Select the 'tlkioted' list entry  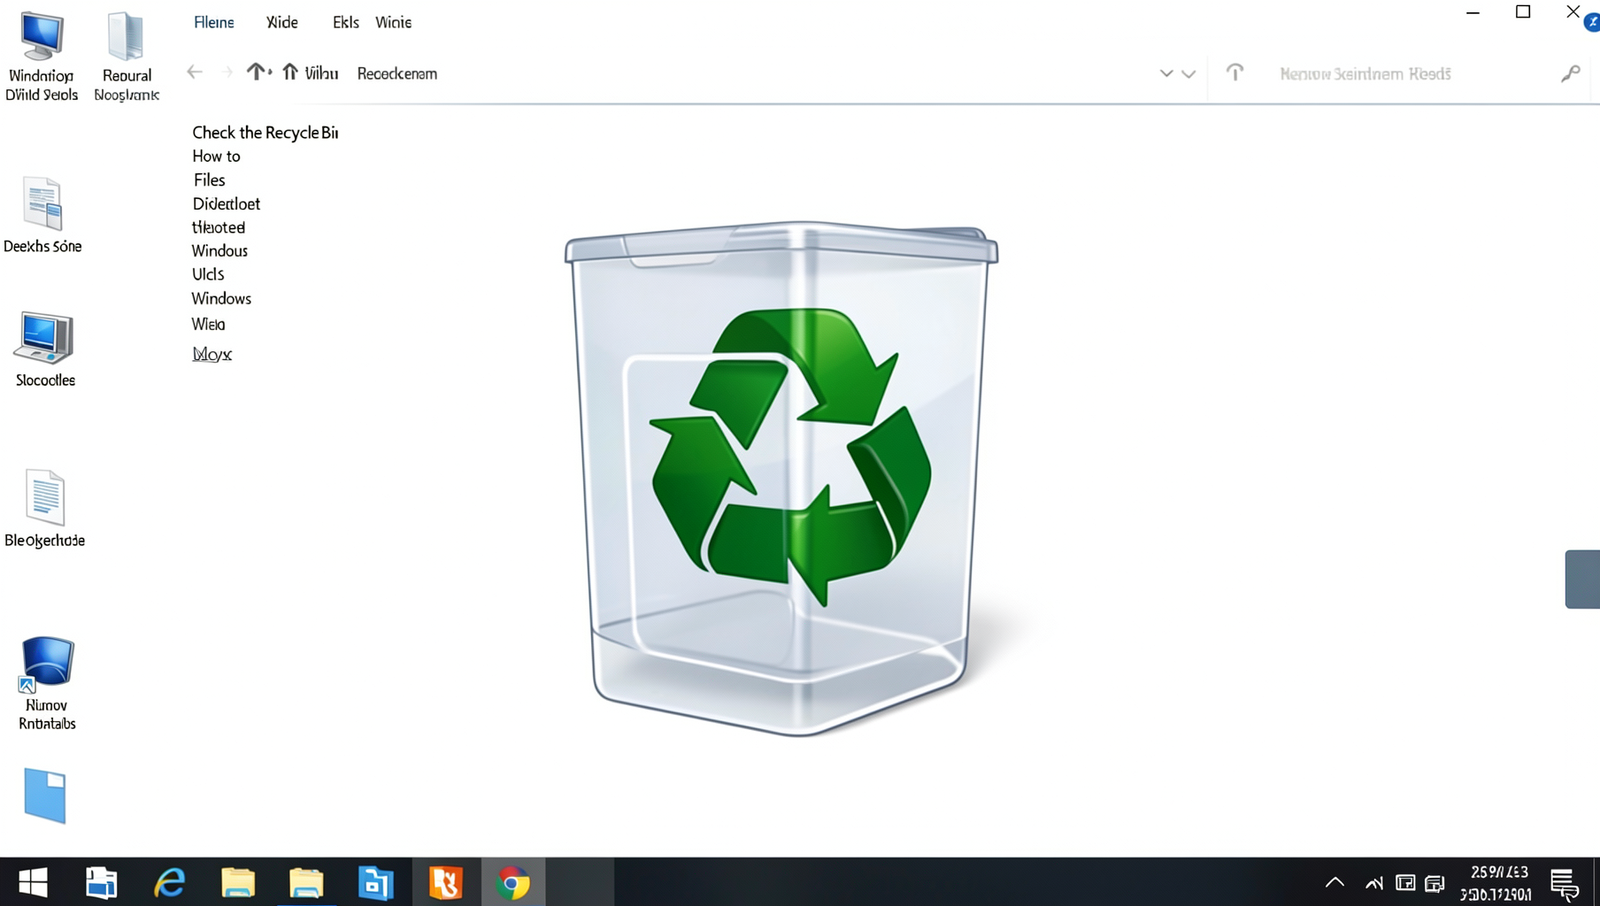click(x=218, y=227)
